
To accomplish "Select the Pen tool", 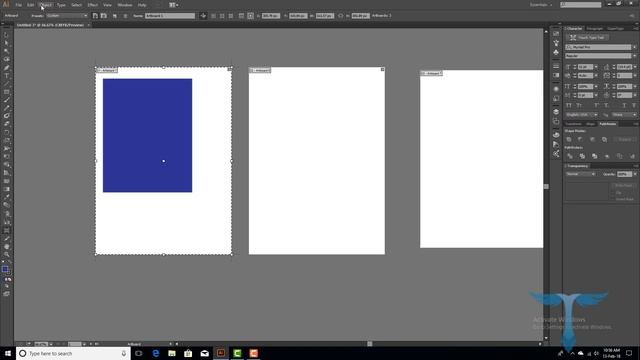I will [6, 67].
